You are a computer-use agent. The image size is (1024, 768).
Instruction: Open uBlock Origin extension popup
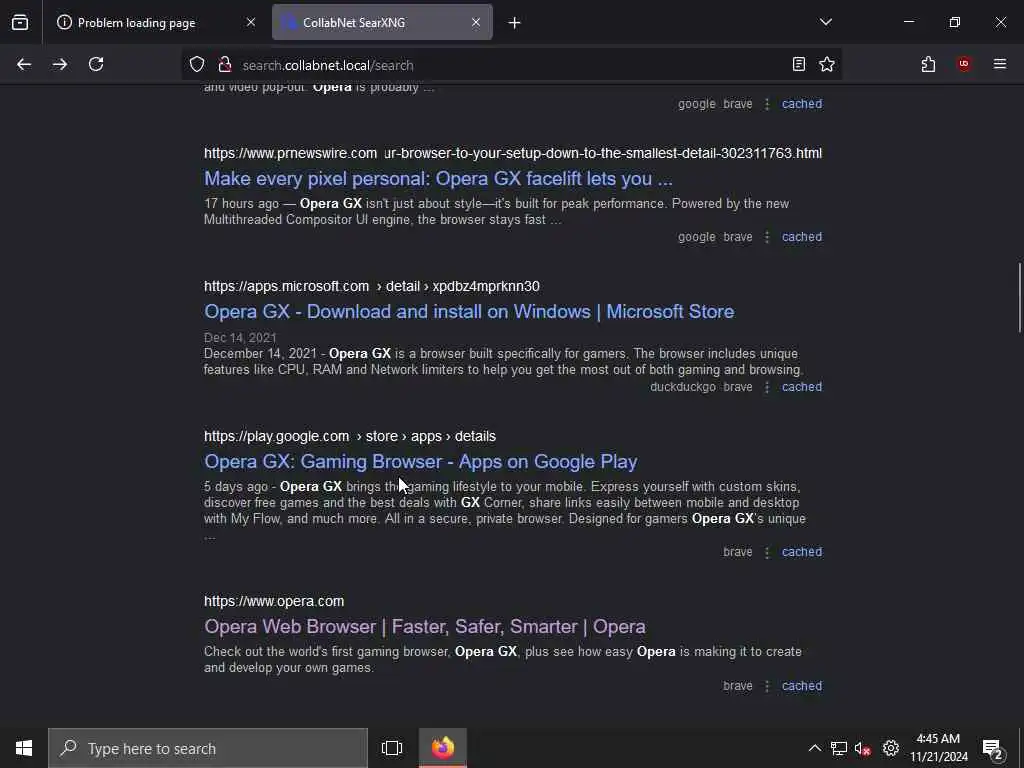(964, 64)
